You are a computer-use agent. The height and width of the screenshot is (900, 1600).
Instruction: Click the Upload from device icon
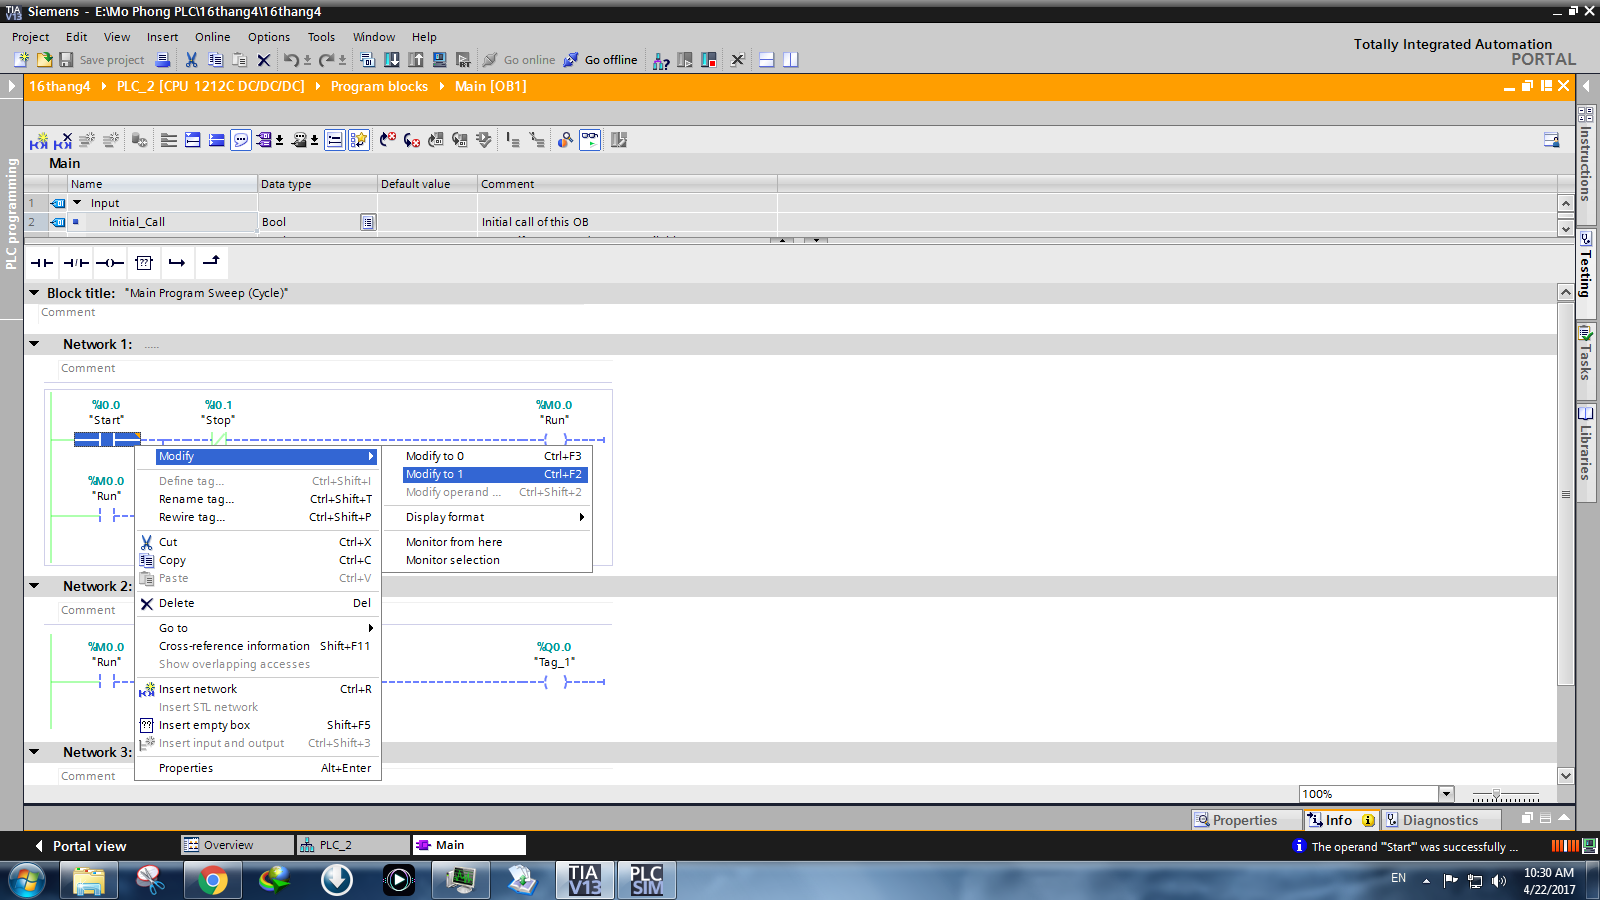tap(416, 60)
